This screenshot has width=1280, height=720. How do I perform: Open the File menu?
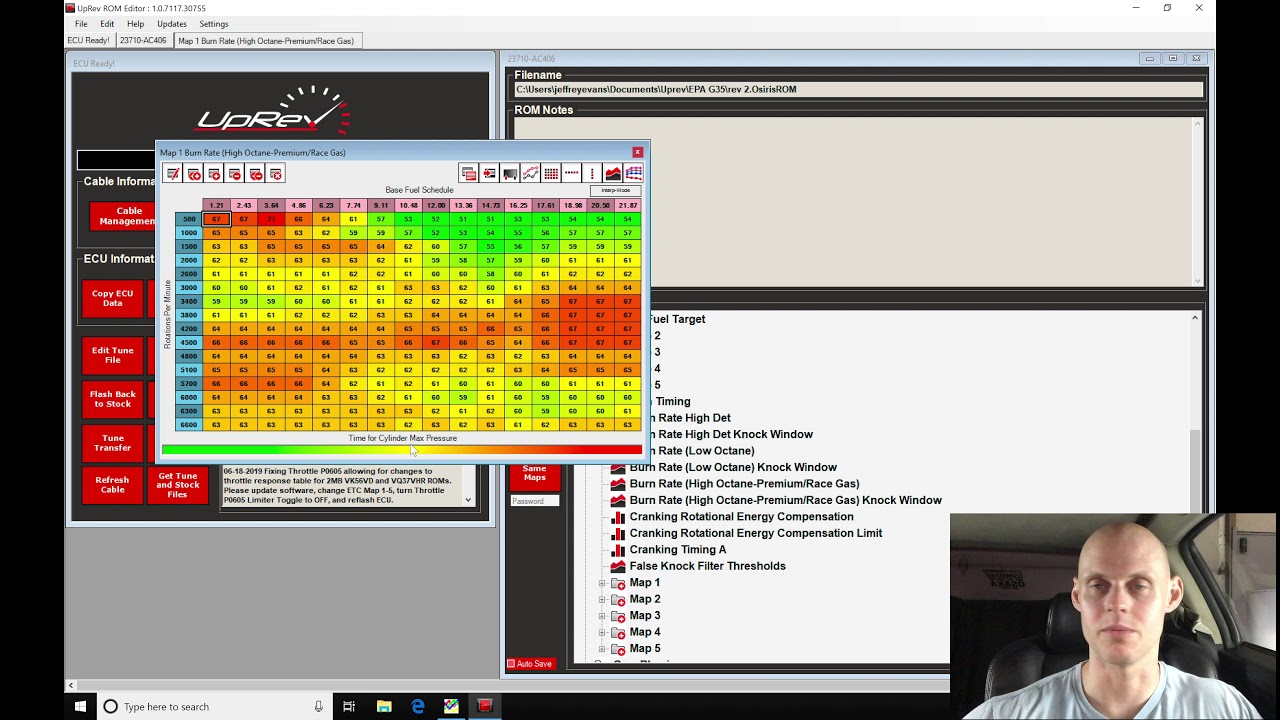(x=81, y=24)
